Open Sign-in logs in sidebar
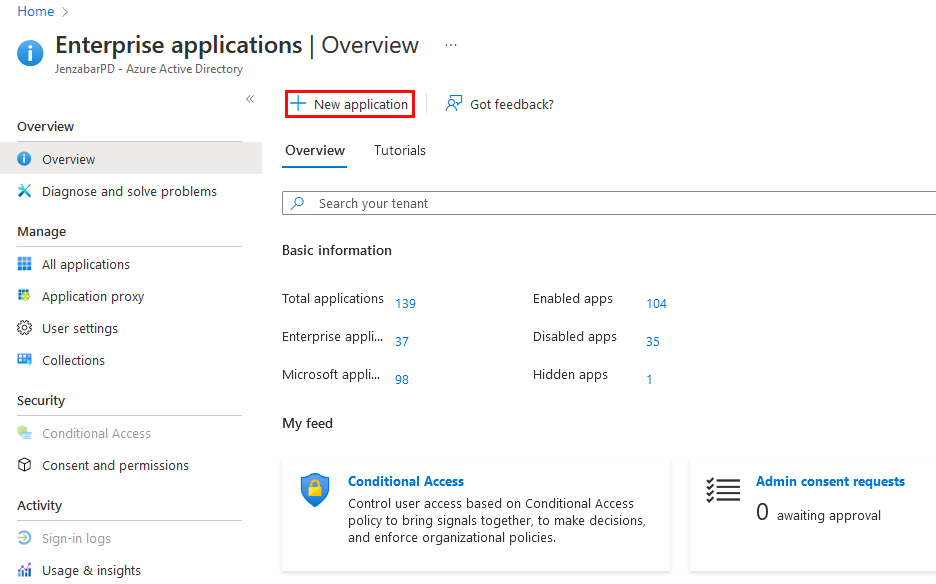Screen dimensions: 936x584 click(x=76, y=538)
